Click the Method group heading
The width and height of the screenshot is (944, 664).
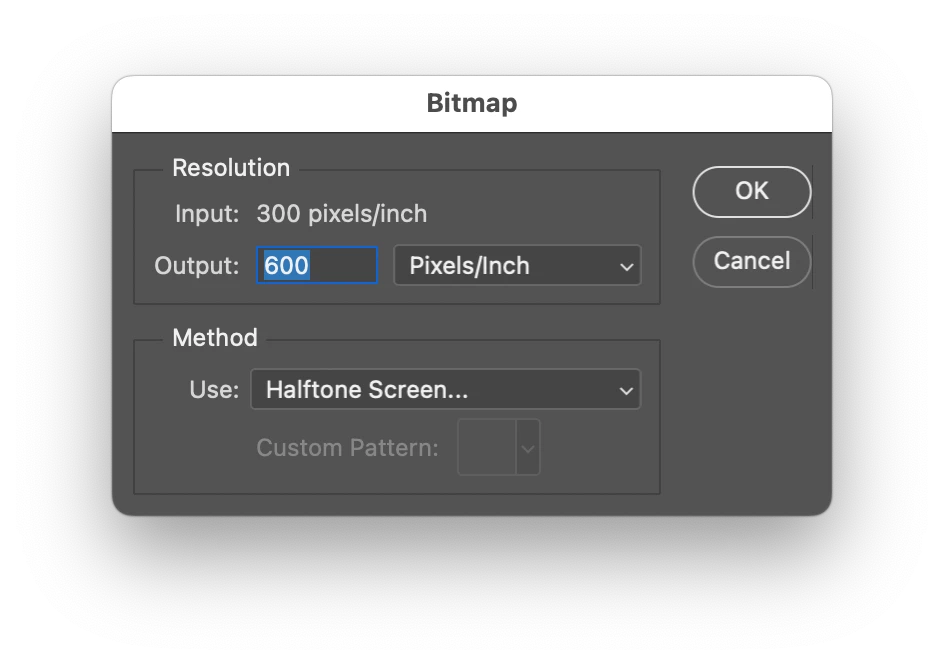click(215, 338)
